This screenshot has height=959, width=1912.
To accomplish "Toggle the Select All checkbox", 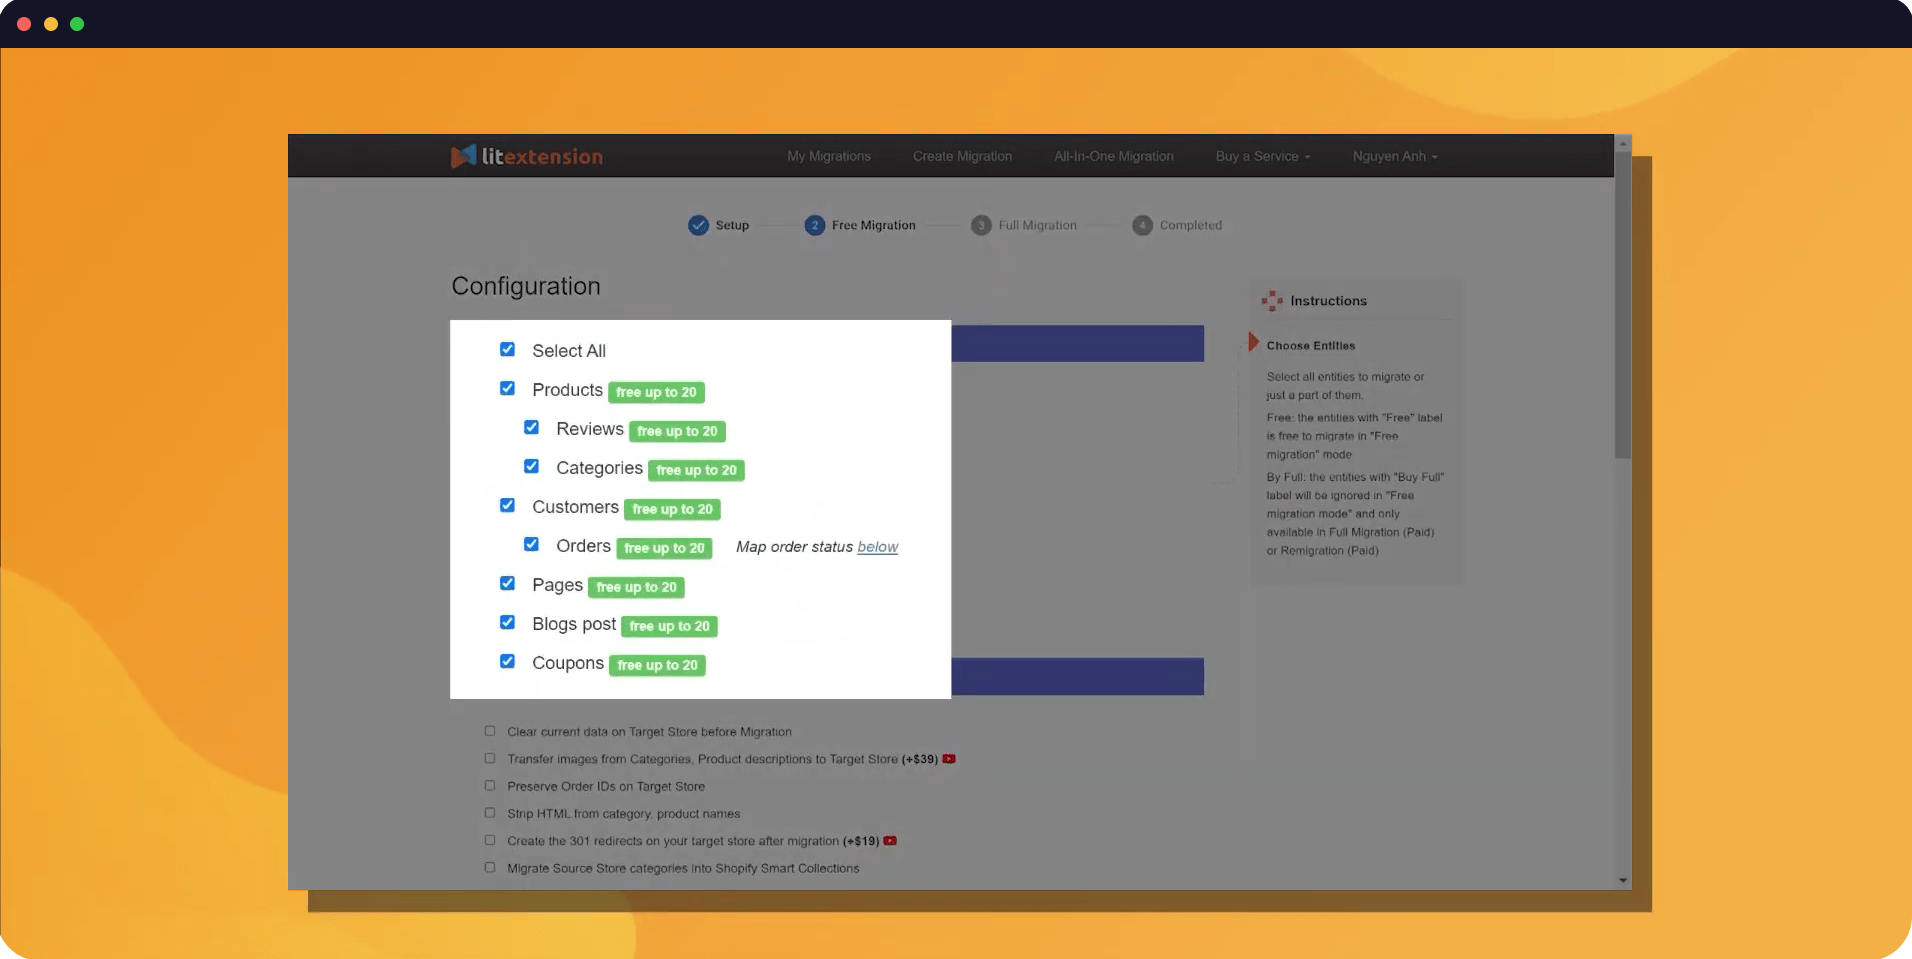I will [507, 349].
